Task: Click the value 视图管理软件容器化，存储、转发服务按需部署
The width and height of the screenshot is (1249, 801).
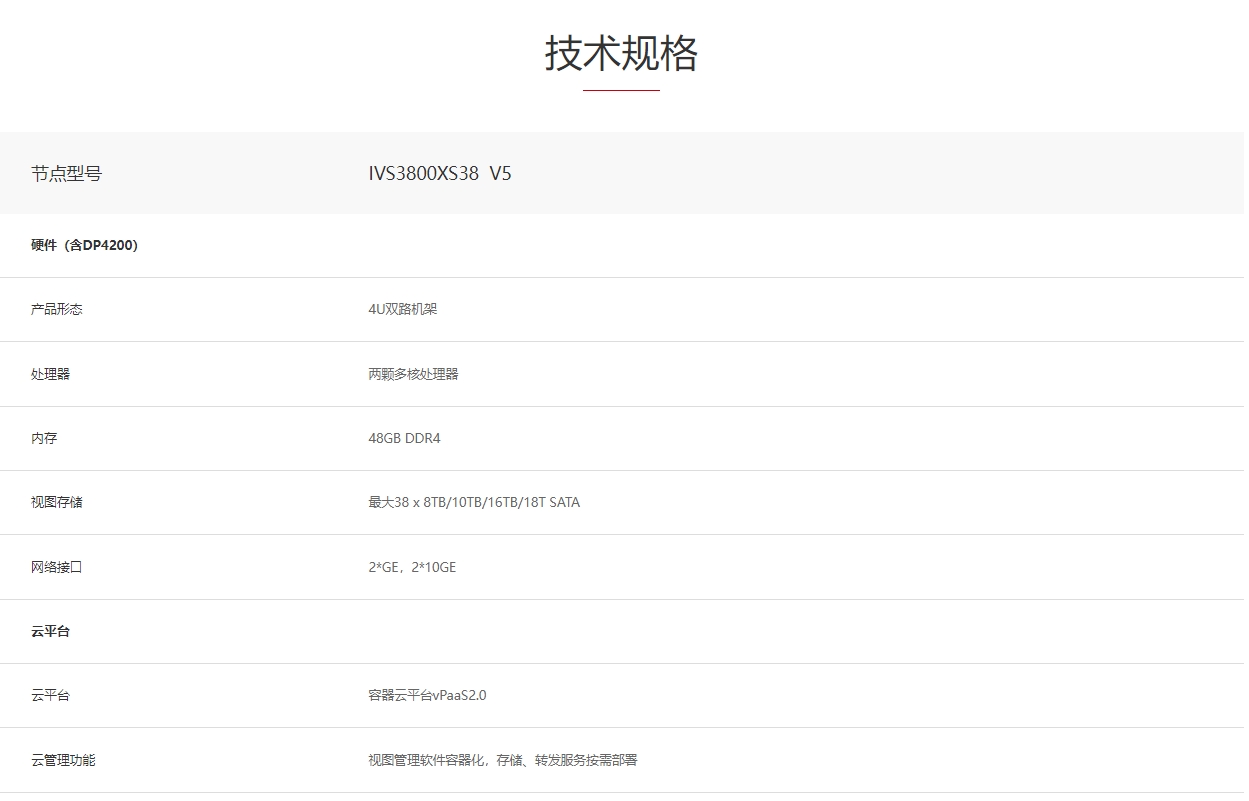Action: tap(503, 760)
